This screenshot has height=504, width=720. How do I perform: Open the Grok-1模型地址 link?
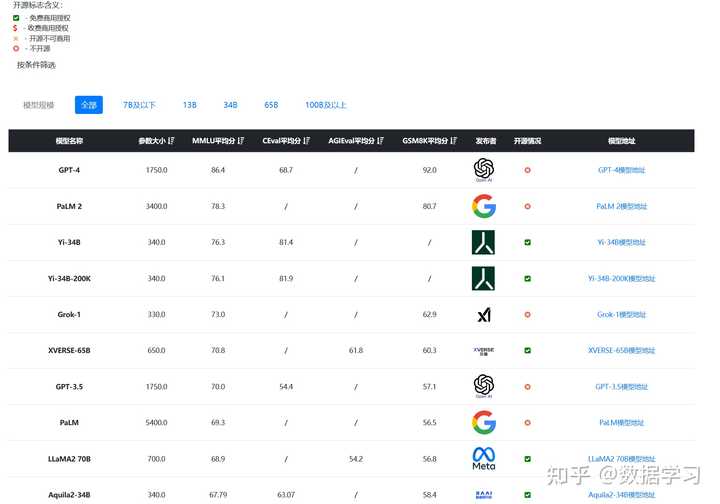(x=622, y=315)
